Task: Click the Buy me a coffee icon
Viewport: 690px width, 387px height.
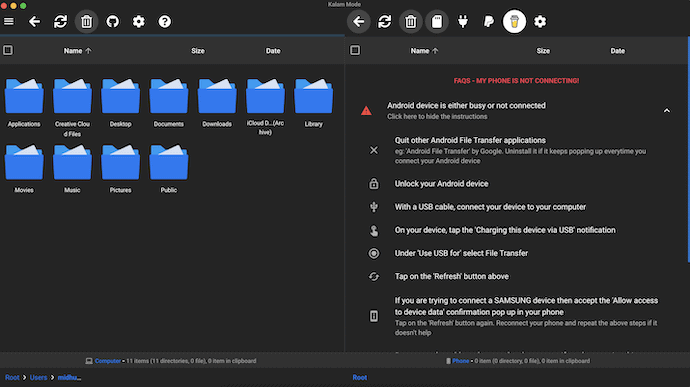Action: pos(514,21)
